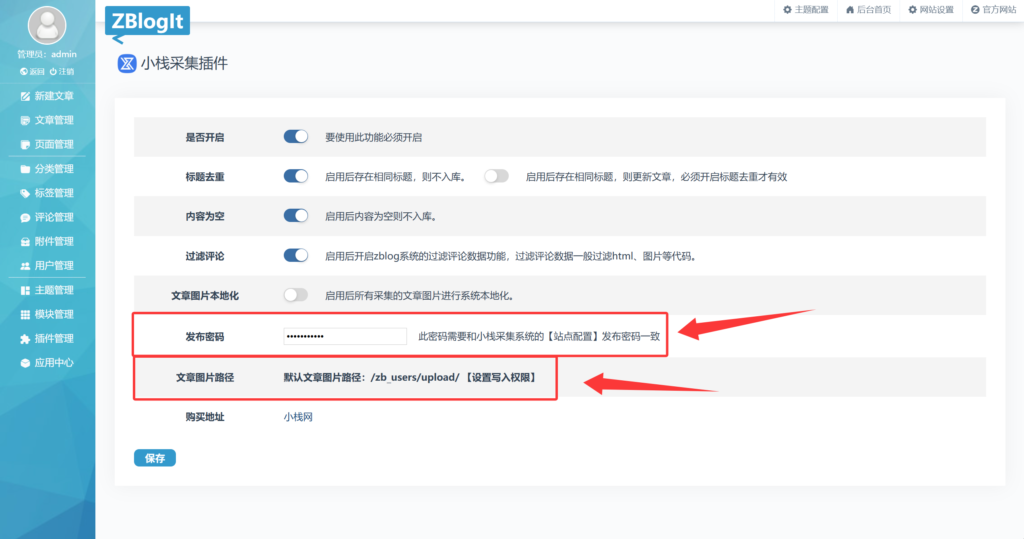This screenshot has height=539, width=1024.
Task: Click the 附件管理 icon in sidebar
Action: coord(25,242)
